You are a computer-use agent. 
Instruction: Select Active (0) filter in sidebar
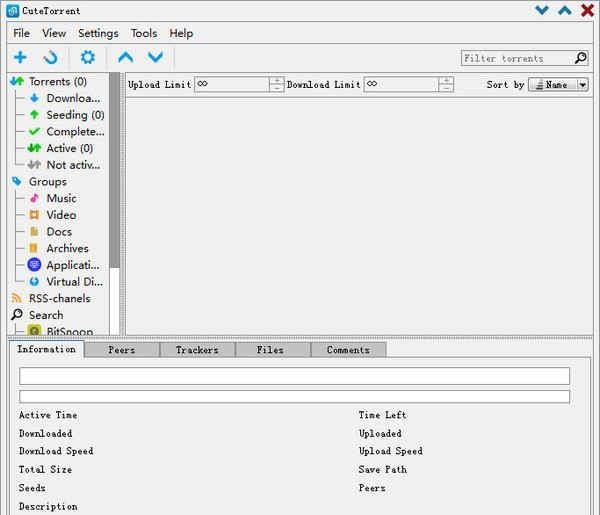(70, 148)
